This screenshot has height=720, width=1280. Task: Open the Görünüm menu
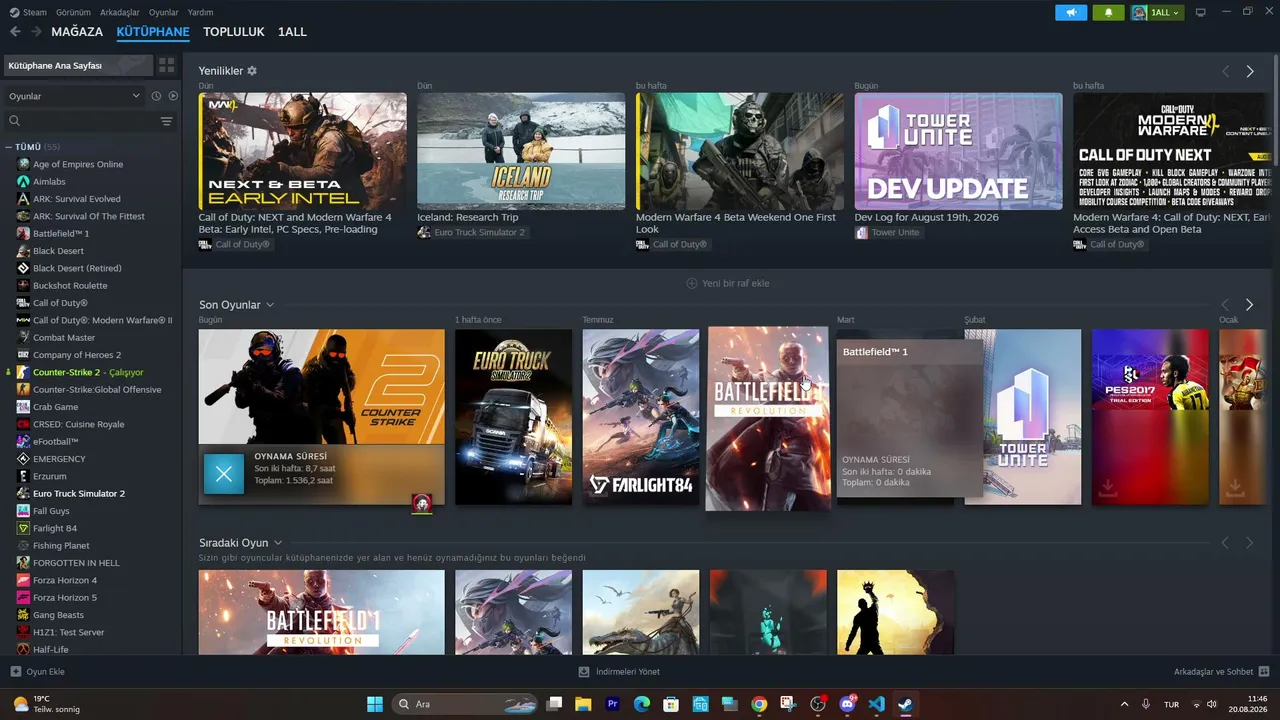73,13
